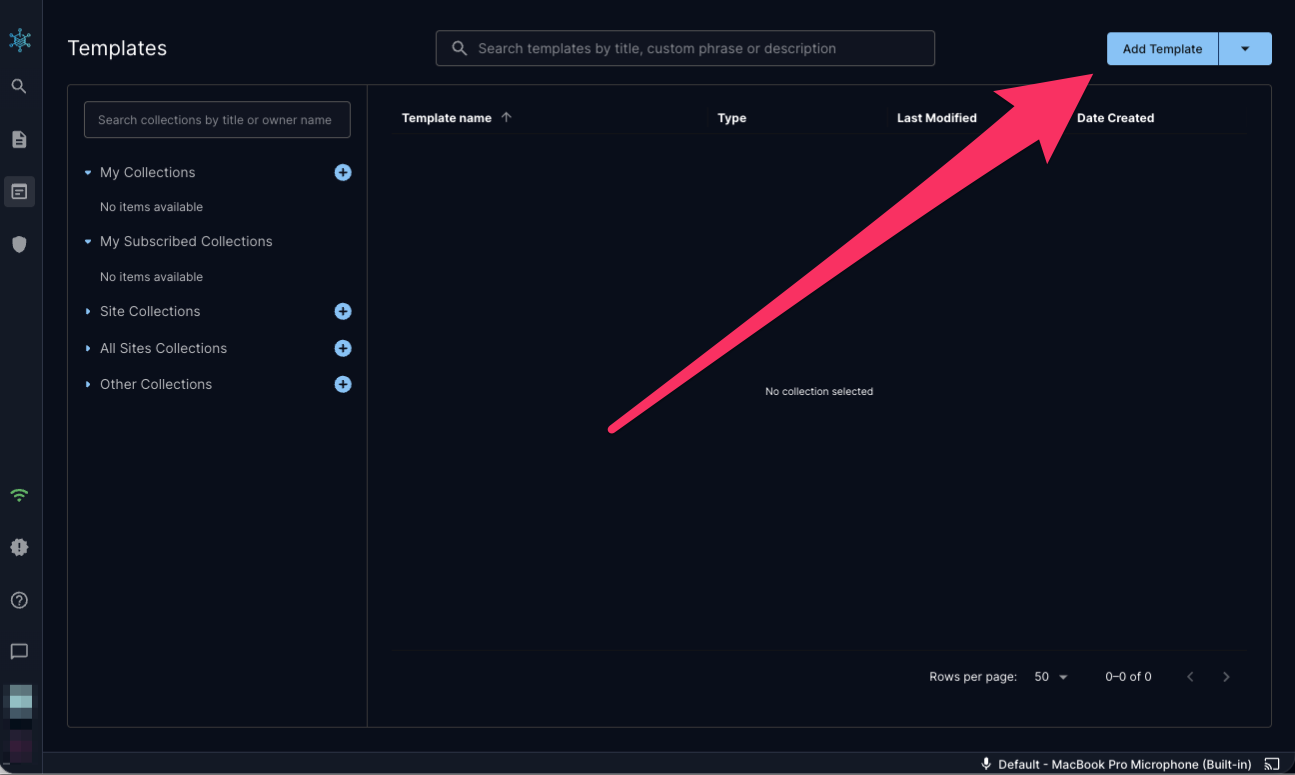Viewport: 1295px width, 775px height.
Task: Sort by Template name column header
Action: pyautogui.click(x=447, y=118)
